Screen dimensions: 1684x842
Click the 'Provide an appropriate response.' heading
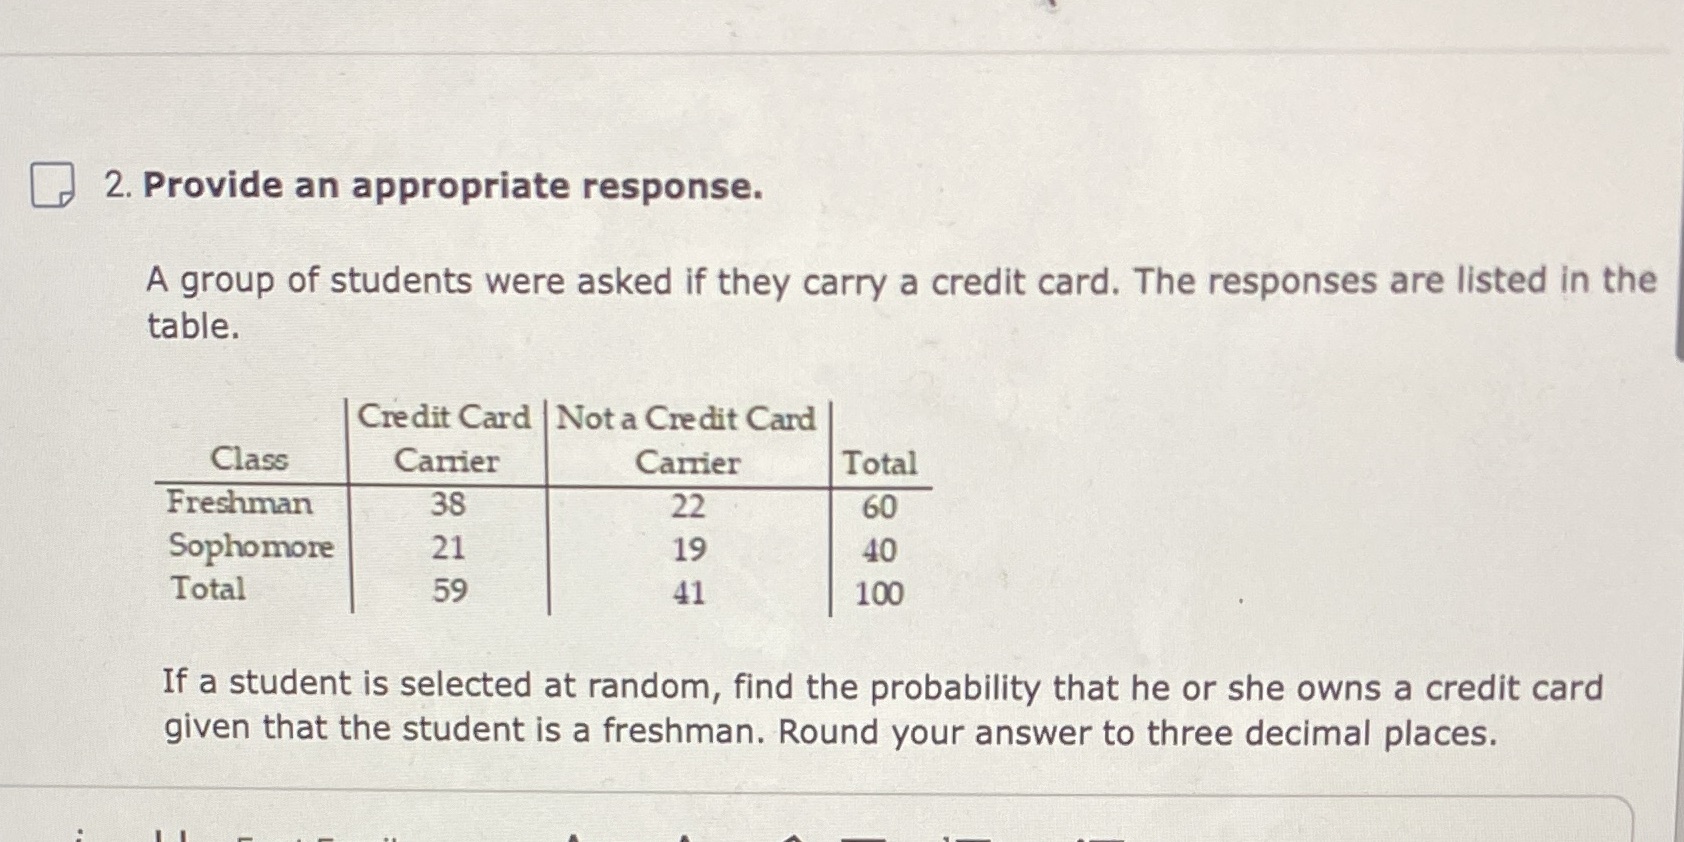click(452, 186)
